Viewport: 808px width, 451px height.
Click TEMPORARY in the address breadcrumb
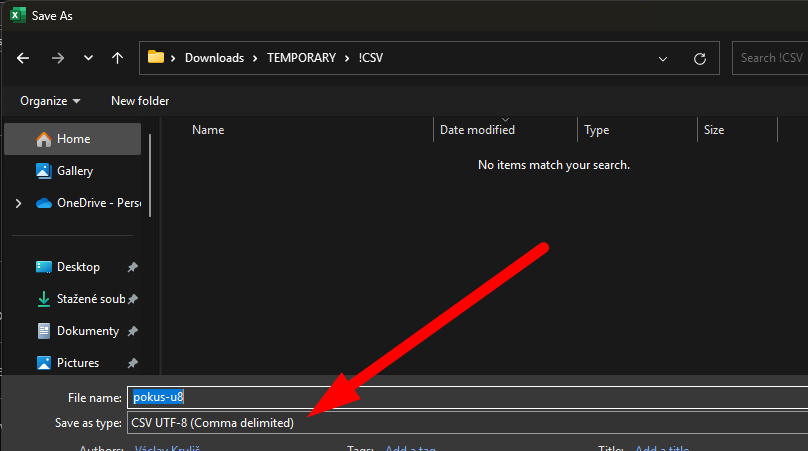301,58
